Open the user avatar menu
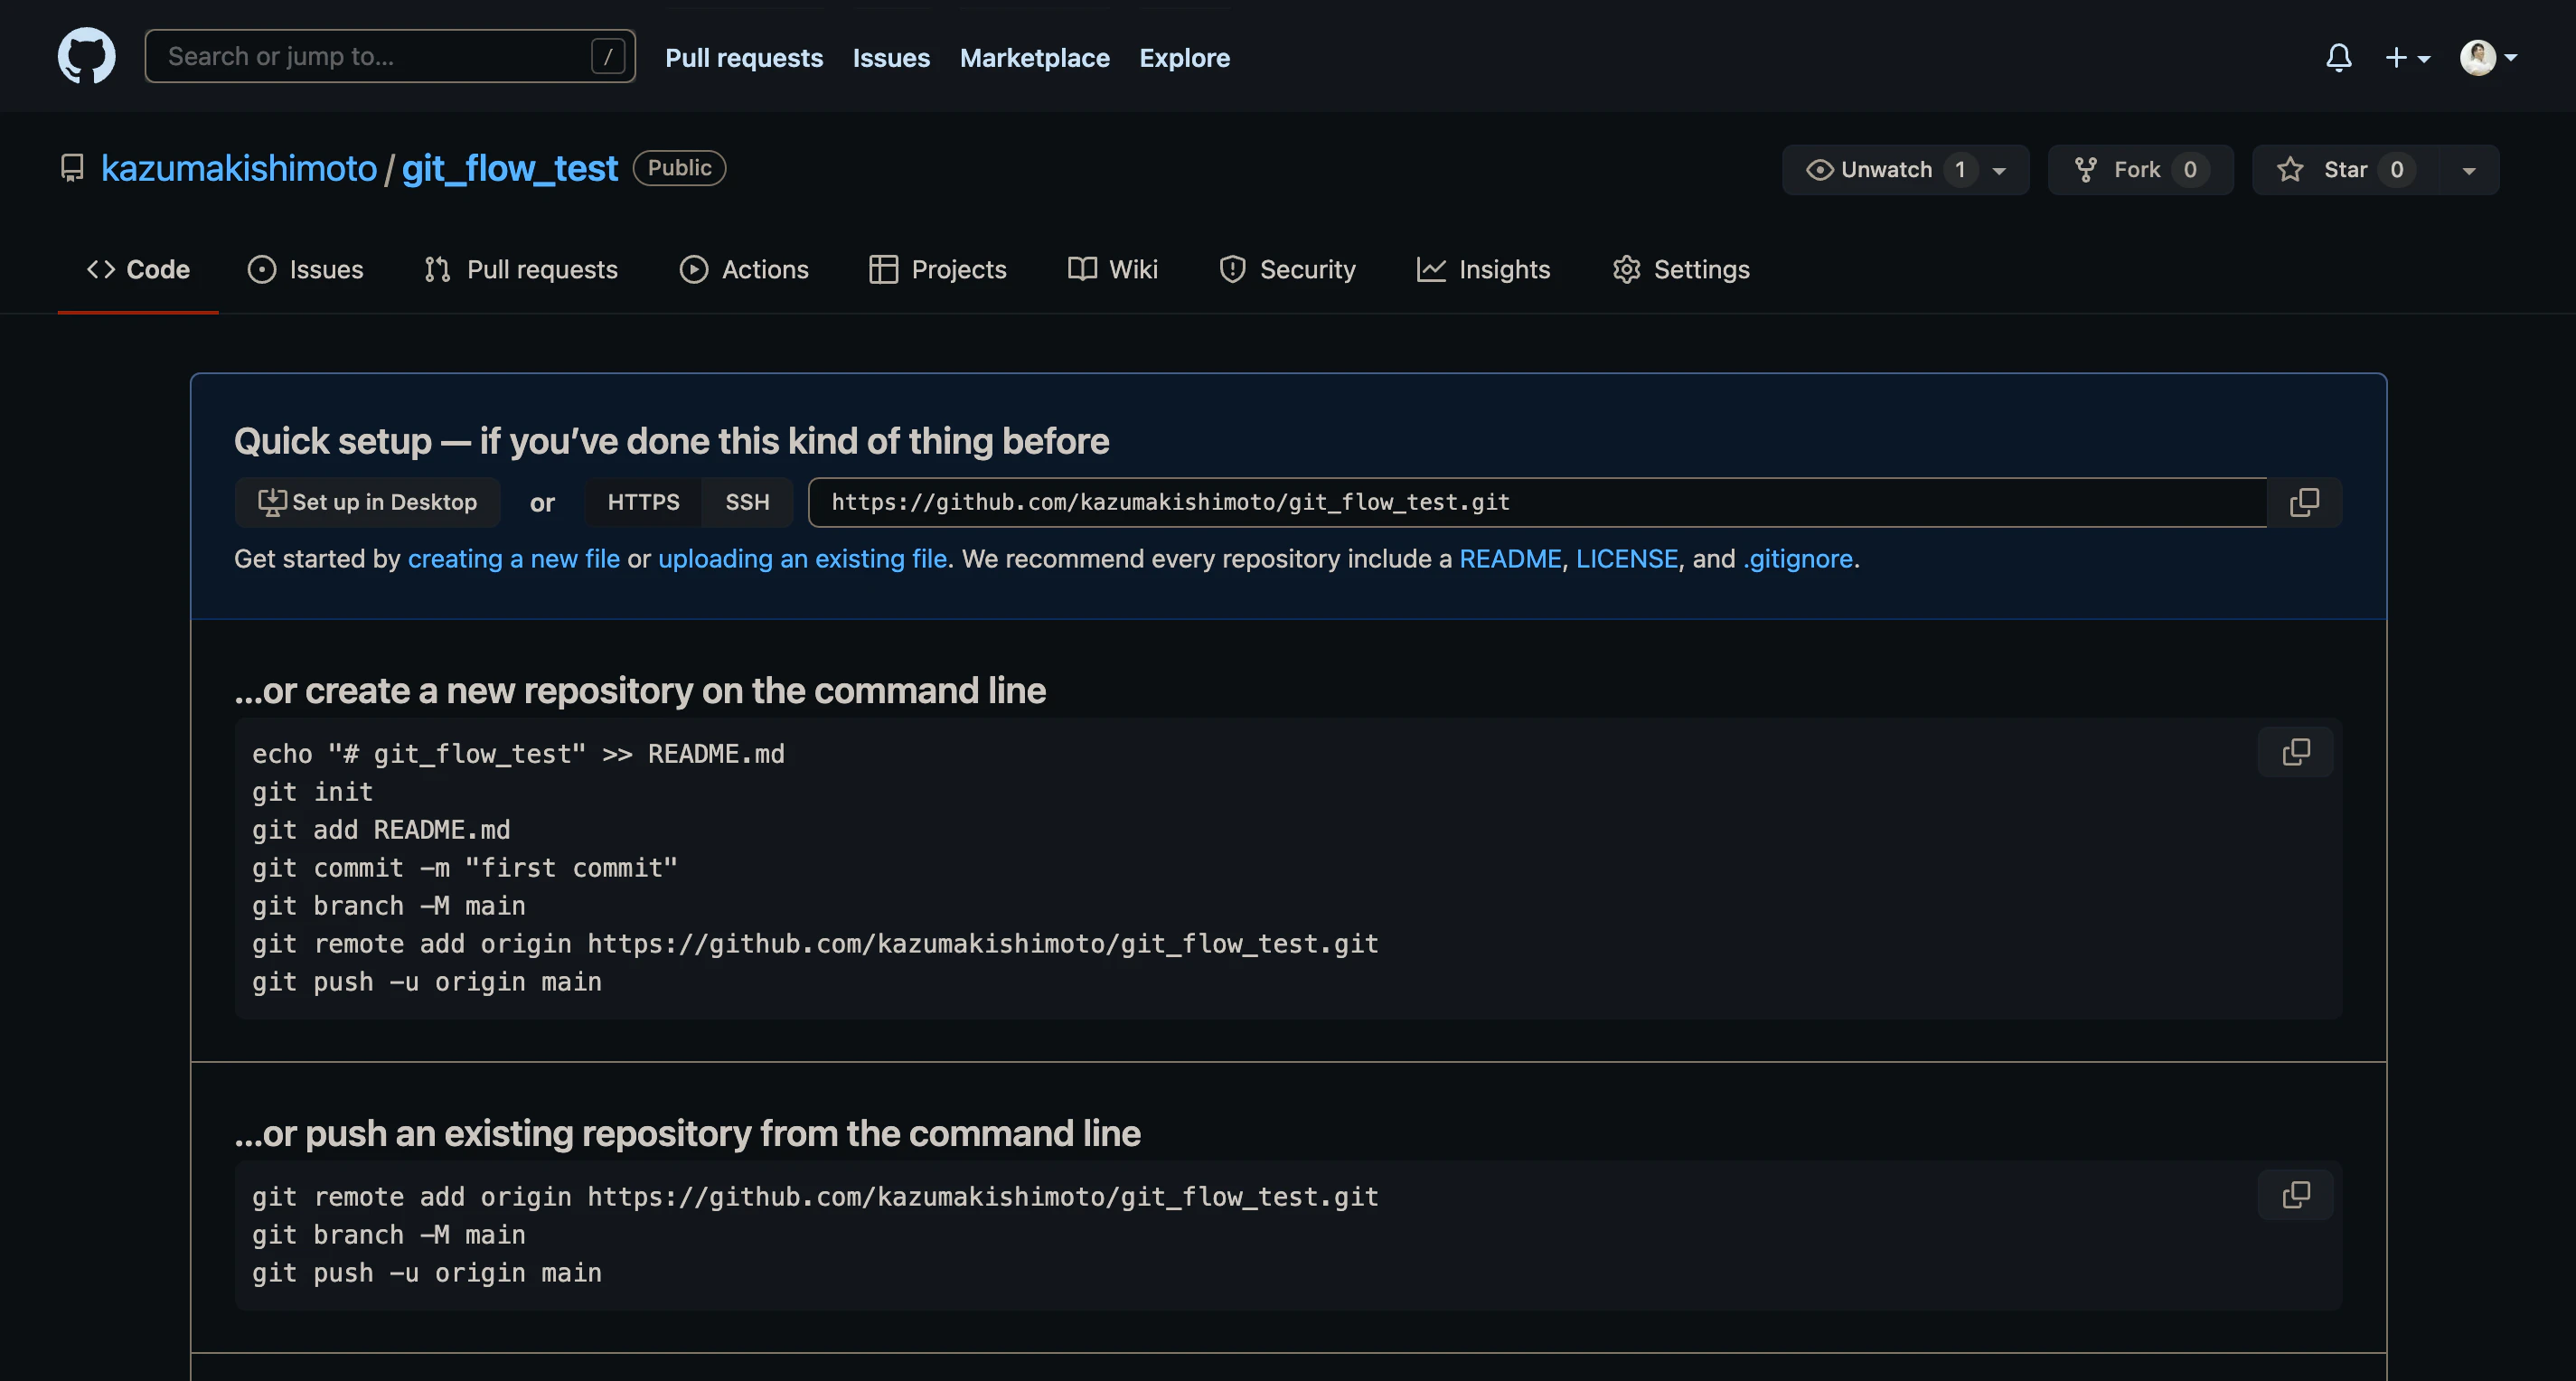2576x1381 pixels. pos(2488,57)
